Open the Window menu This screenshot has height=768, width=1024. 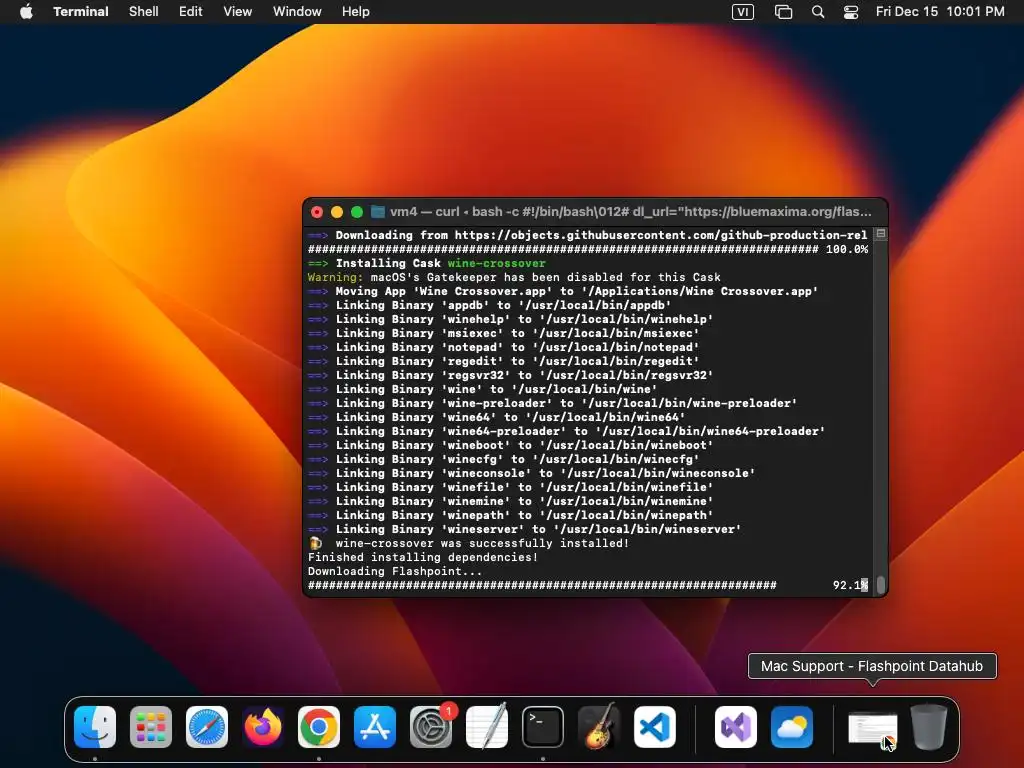[297, 12]
